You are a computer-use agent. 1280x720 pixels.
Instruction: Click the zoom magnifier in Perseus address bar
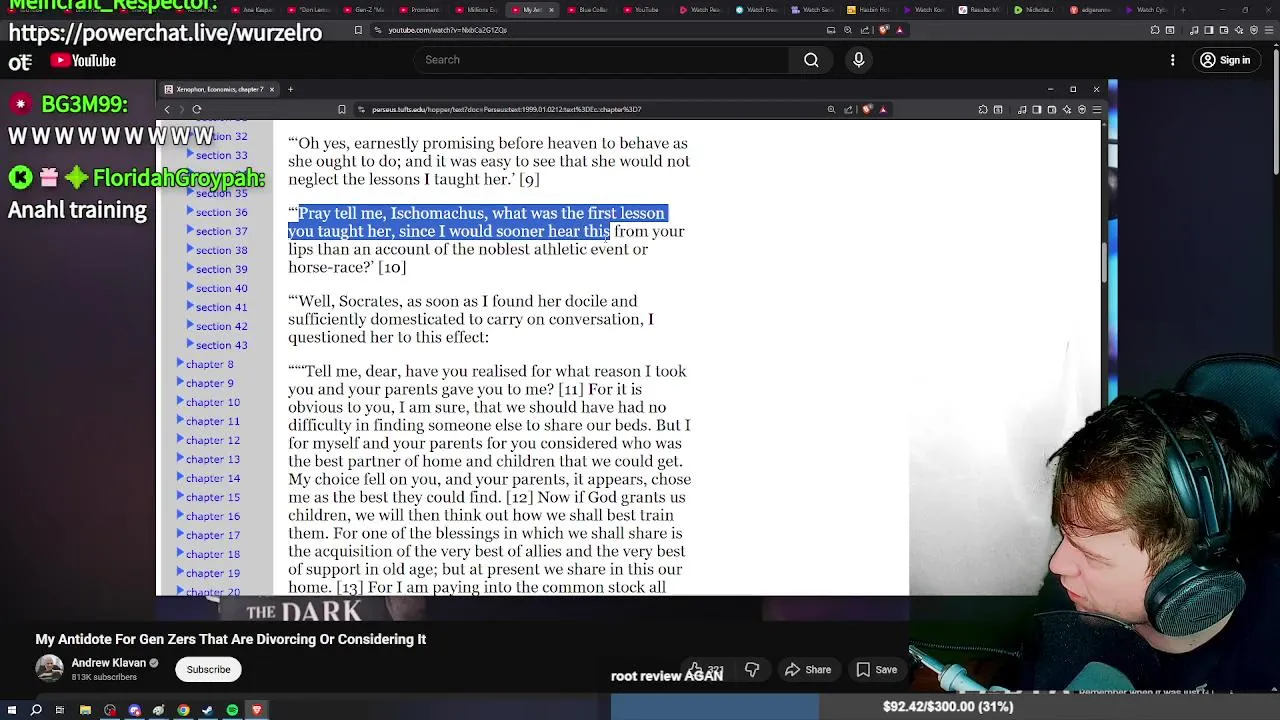(831, 109)
